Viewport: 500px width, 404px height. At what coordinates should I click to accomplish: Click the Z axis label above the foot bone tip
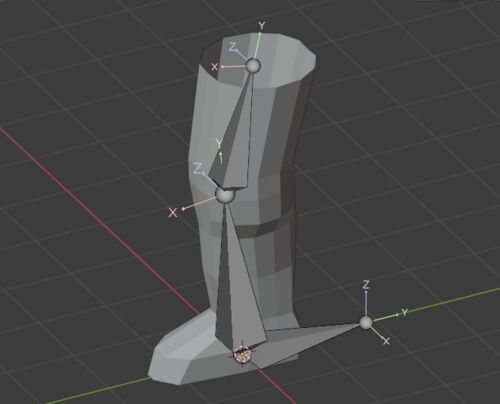pos(366,285)
